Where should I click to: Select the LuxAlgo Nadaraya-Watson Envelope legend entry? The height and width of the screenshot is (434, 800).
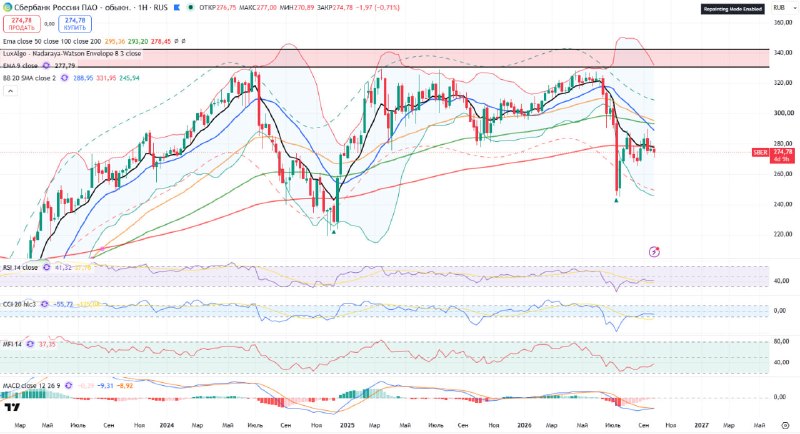tap(72, 54)
